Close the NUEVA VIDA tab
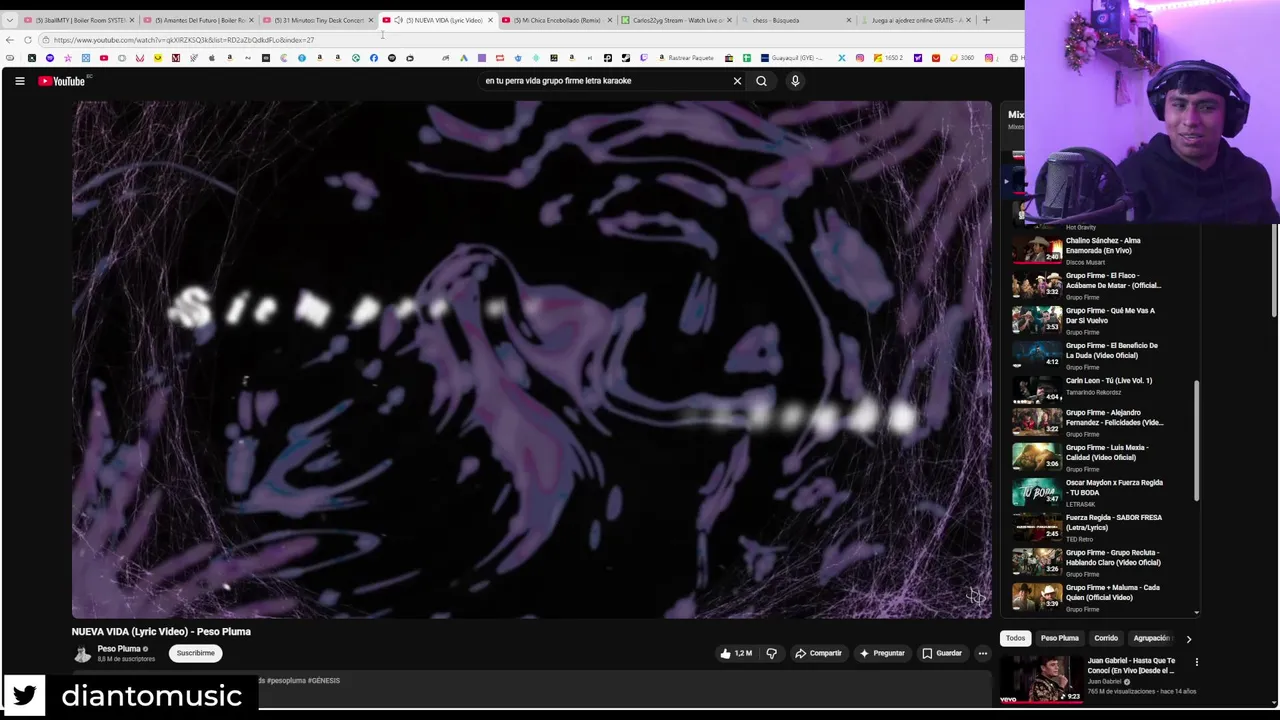The width and height of the screenshot is (1280, 720). click(490, 20)
